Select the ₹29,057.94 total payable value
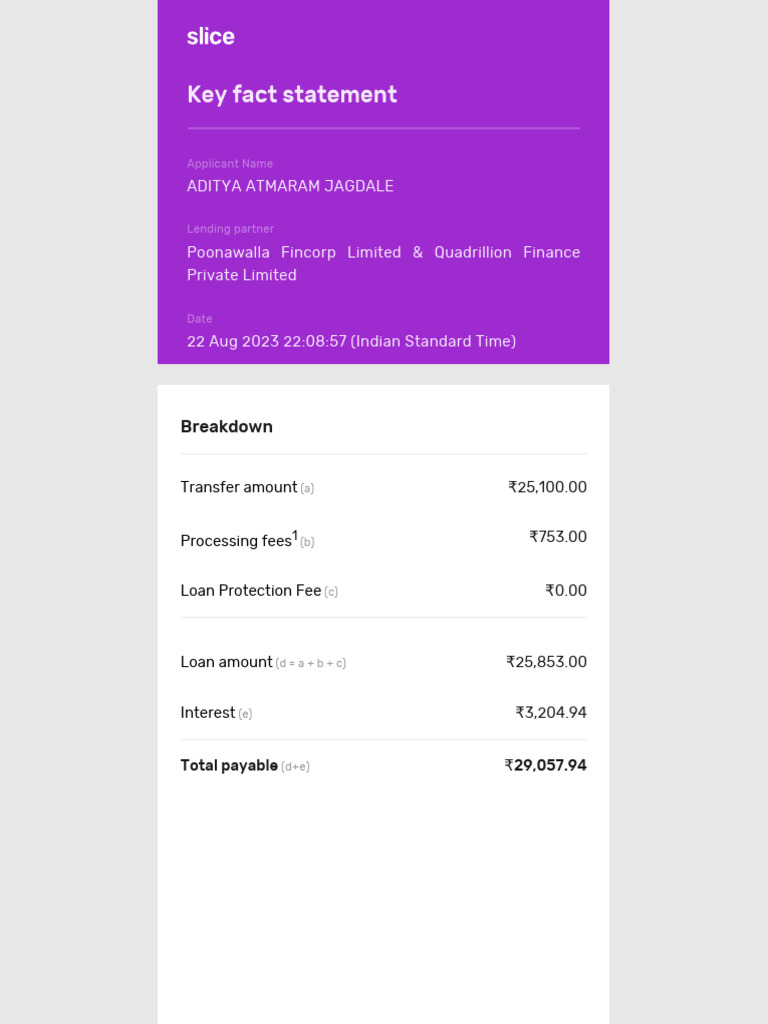This screenshot has width=768, height=1024. (545, 766)
